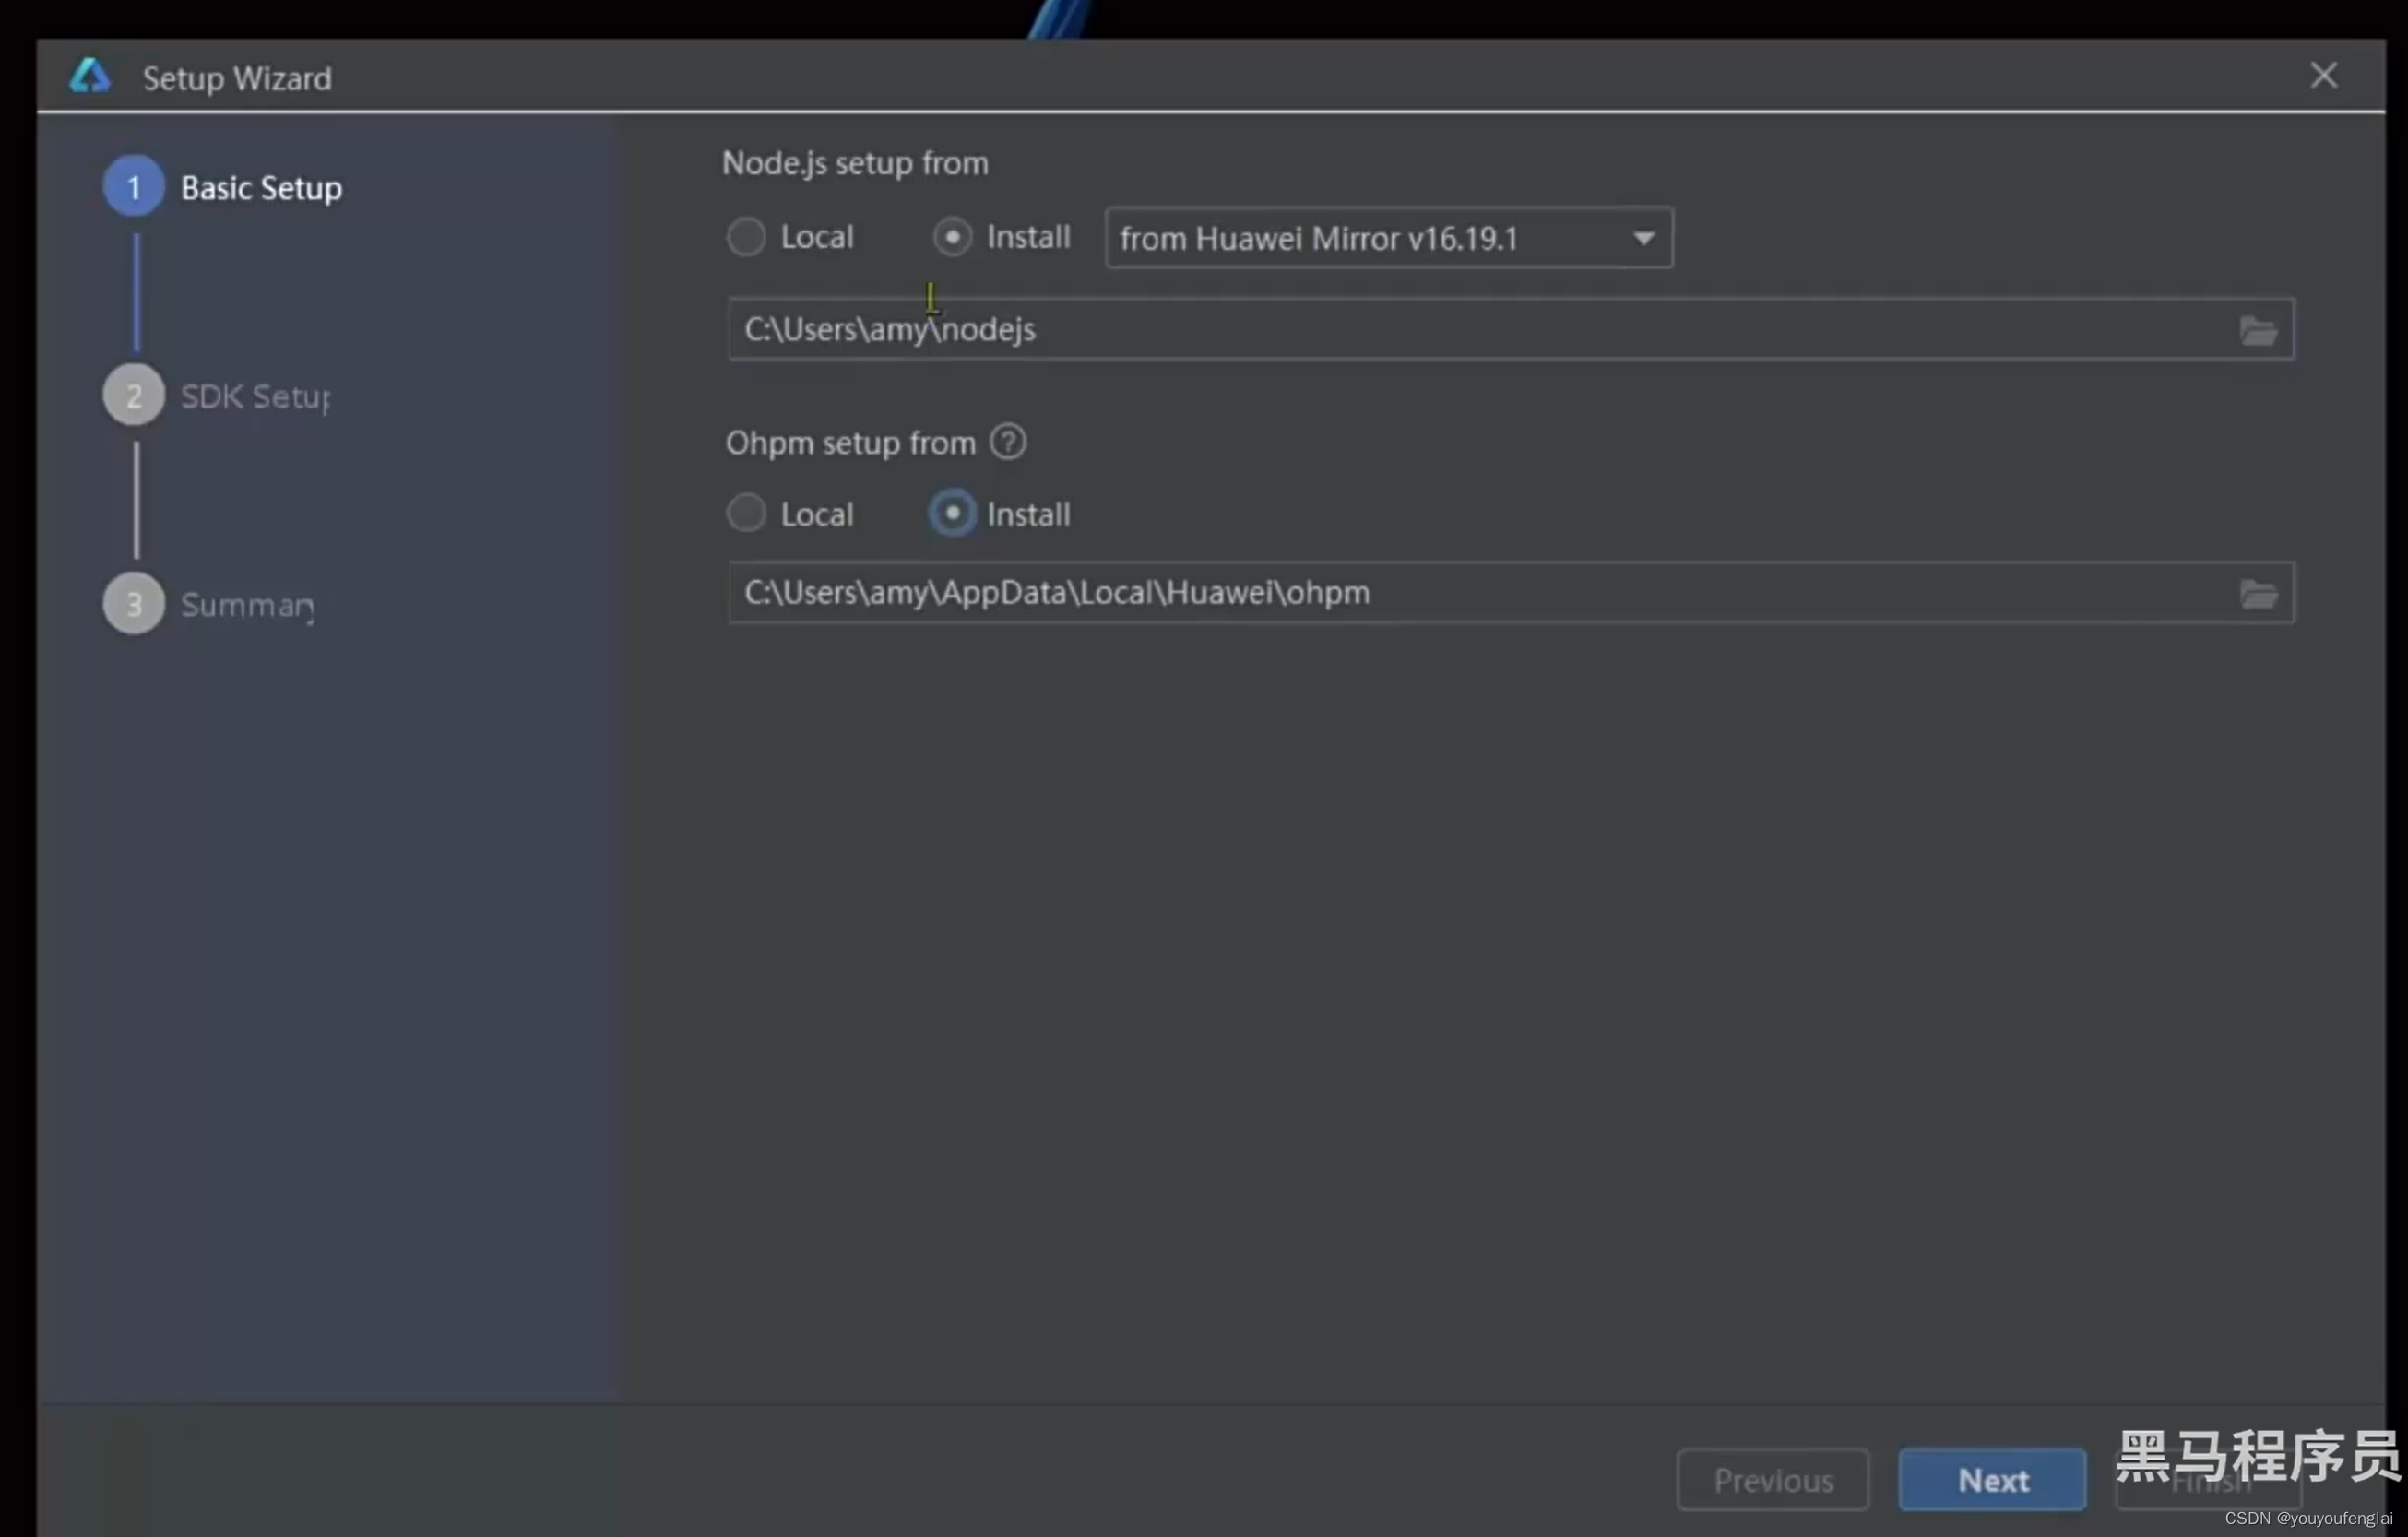The height and width of the screenshot is (1537, 2408).
Task: Click the Next button
Action: click(x=1991, y=1479)
